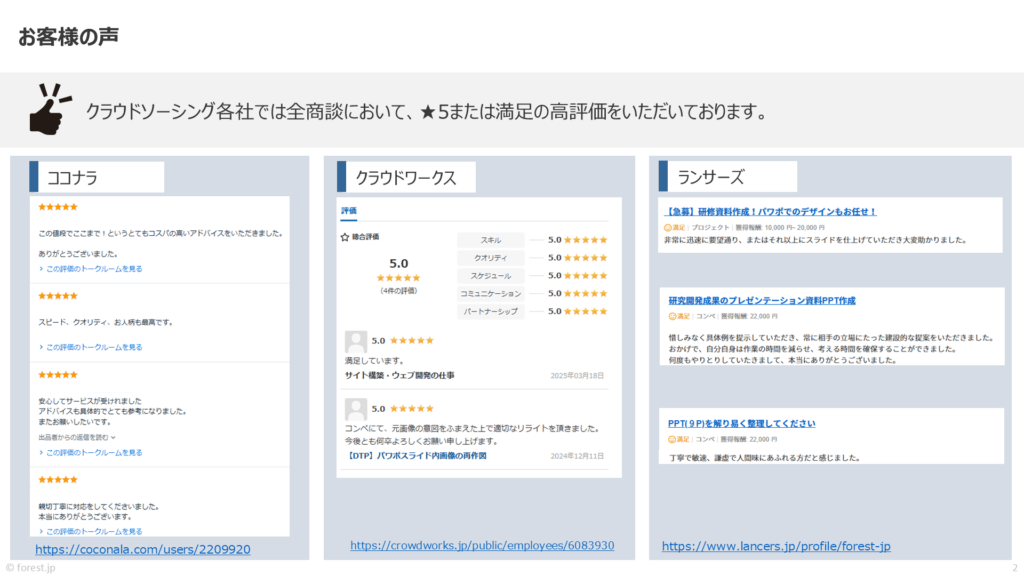Click the review 丁寧で敏速、謙虚で人間味 text
The width and height of the screenshot is (1024, 576).
pos(764,458)
